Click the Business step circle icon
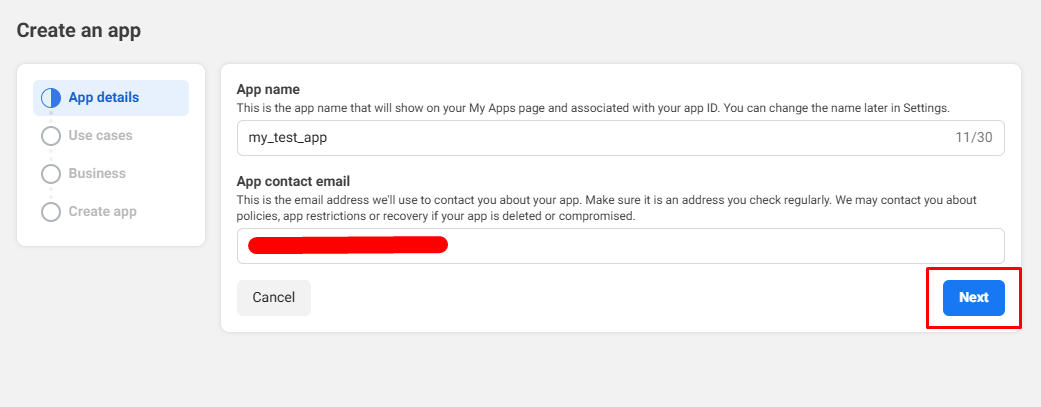 pos(50,174)
